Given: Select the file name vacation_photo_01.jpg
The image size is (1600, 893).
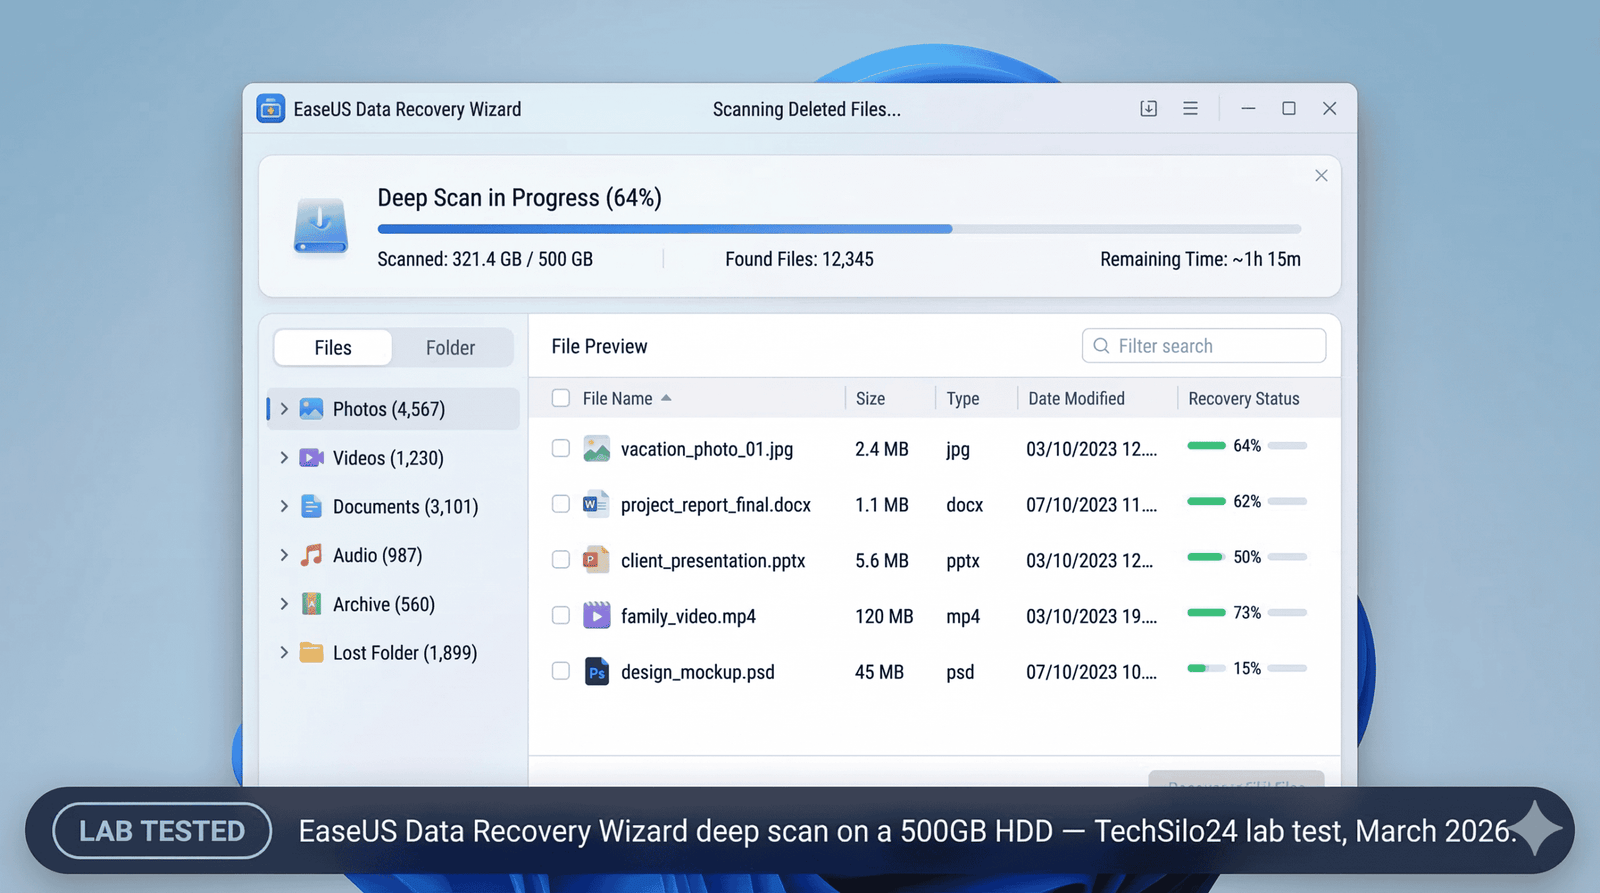Looking at the screenshot, I should 707,449.
